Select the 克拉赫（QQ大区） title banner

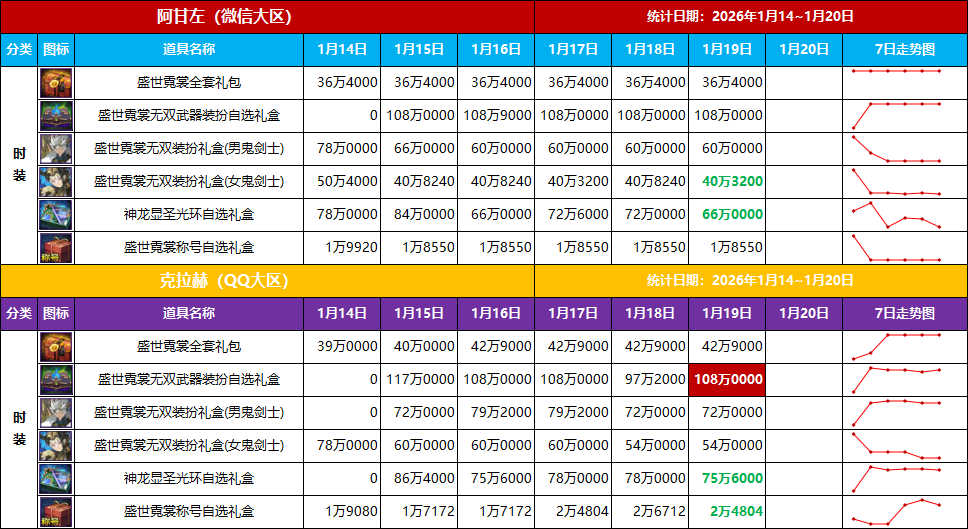[267, 281]
